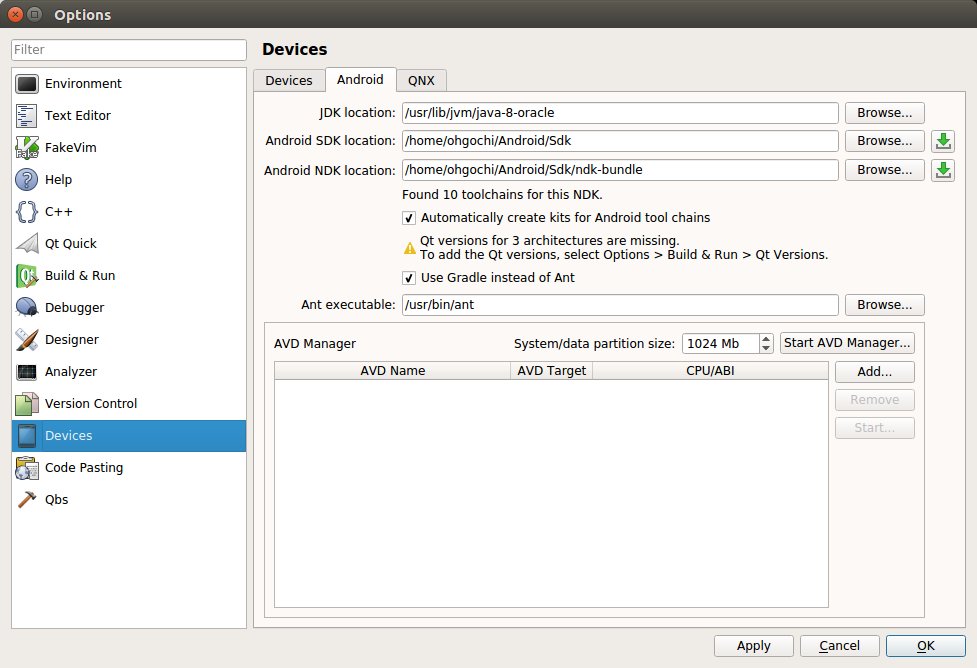
Task: Select the Version Control label in list
Action: click(x=91, y=404)
